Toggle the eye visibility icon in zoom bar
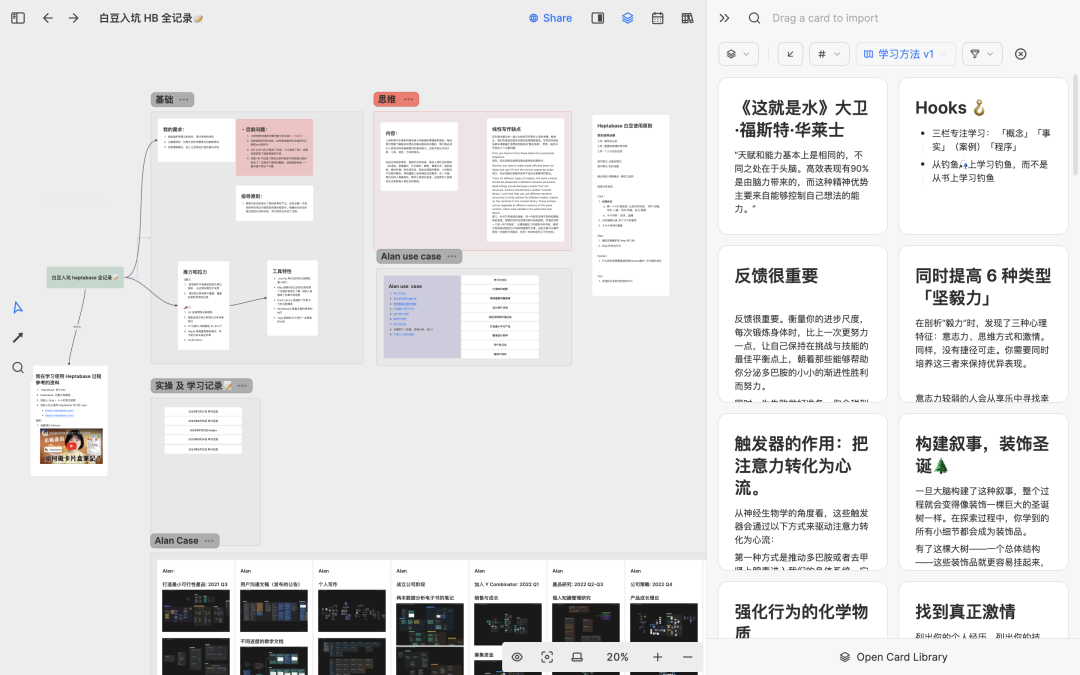The height and width of the screenshot is (675, 1080). tap(517, 657)
